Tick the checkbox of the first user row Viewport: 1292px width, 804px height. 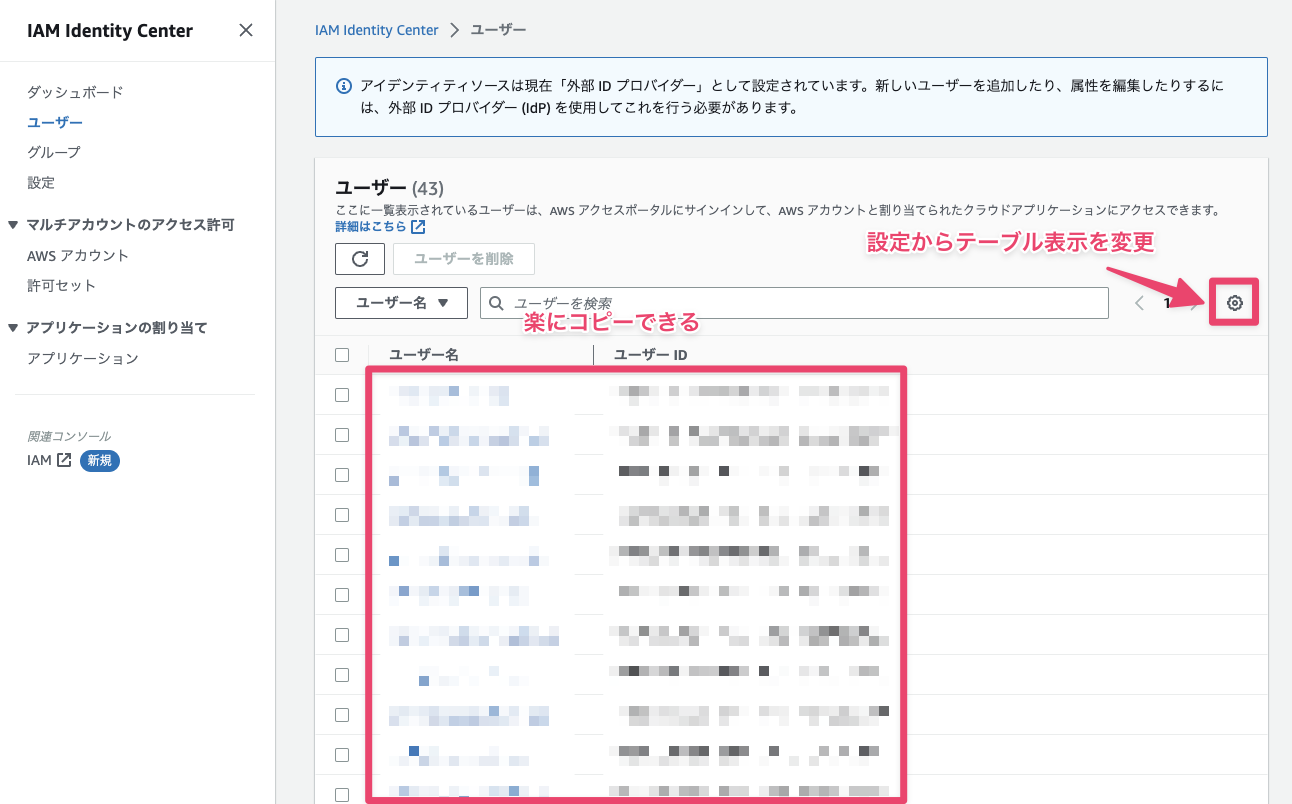tap(342, 395)
